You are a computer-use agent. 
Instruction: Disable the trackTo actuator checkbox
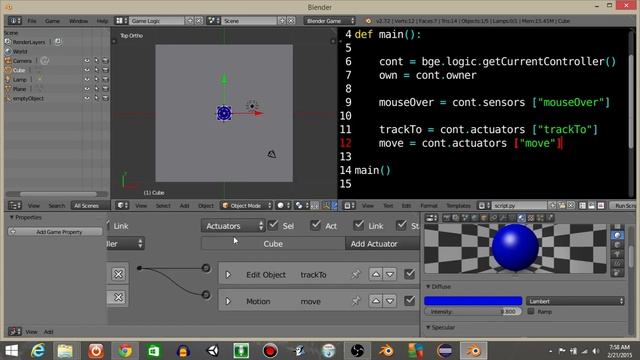pos(409,274)
